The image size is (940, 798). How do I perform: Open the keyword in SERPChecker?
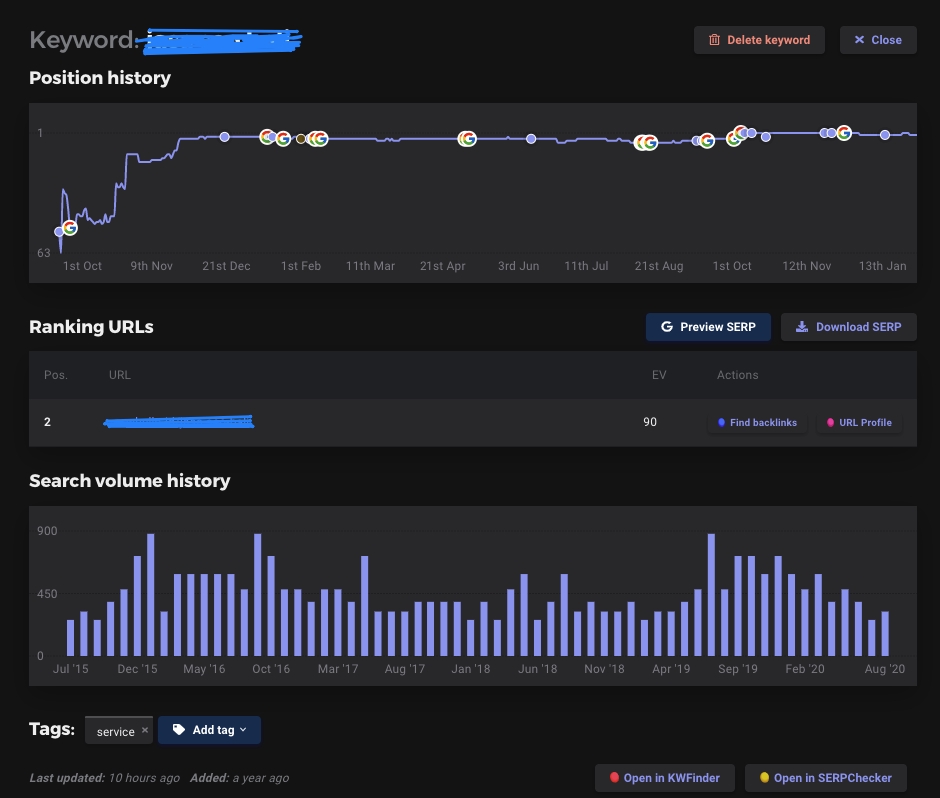tap(825, 777)
